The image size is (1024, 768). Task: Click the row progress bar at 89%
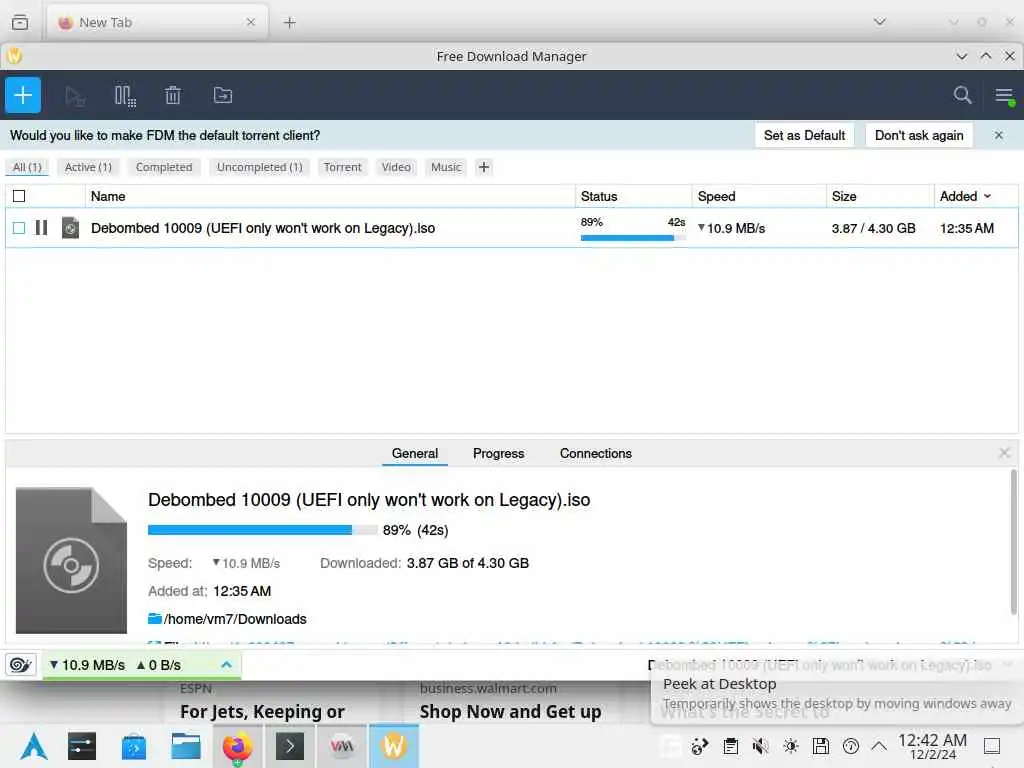633,238
